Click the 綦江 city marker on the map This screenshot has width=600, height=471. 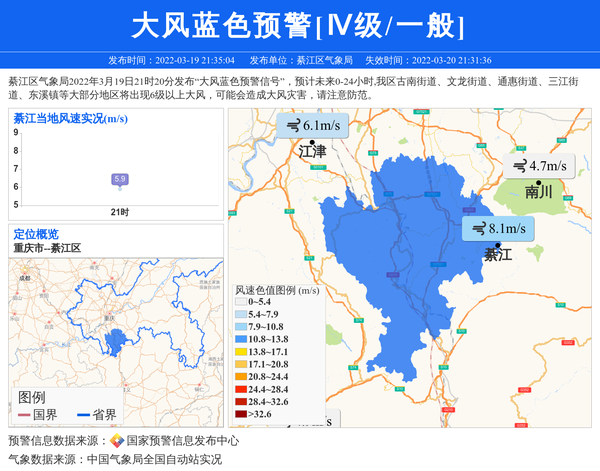pos(497,245)
